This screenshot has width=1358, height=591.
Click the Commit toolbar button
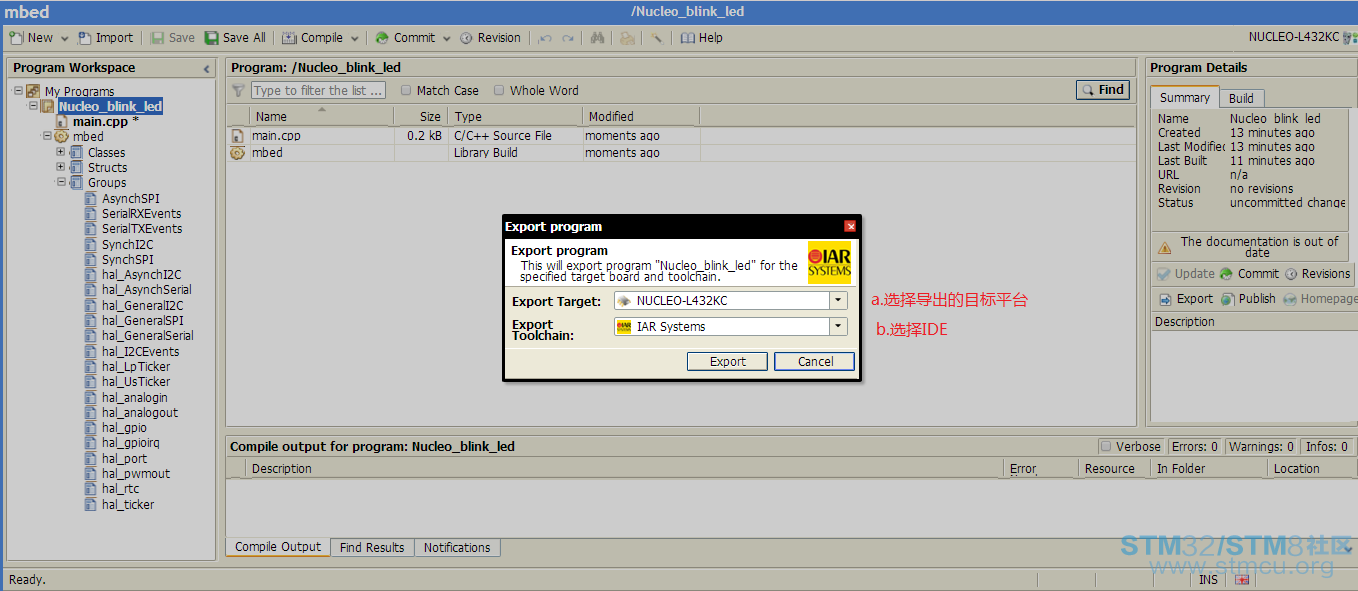pyautogui.click(x=405, y=38)
